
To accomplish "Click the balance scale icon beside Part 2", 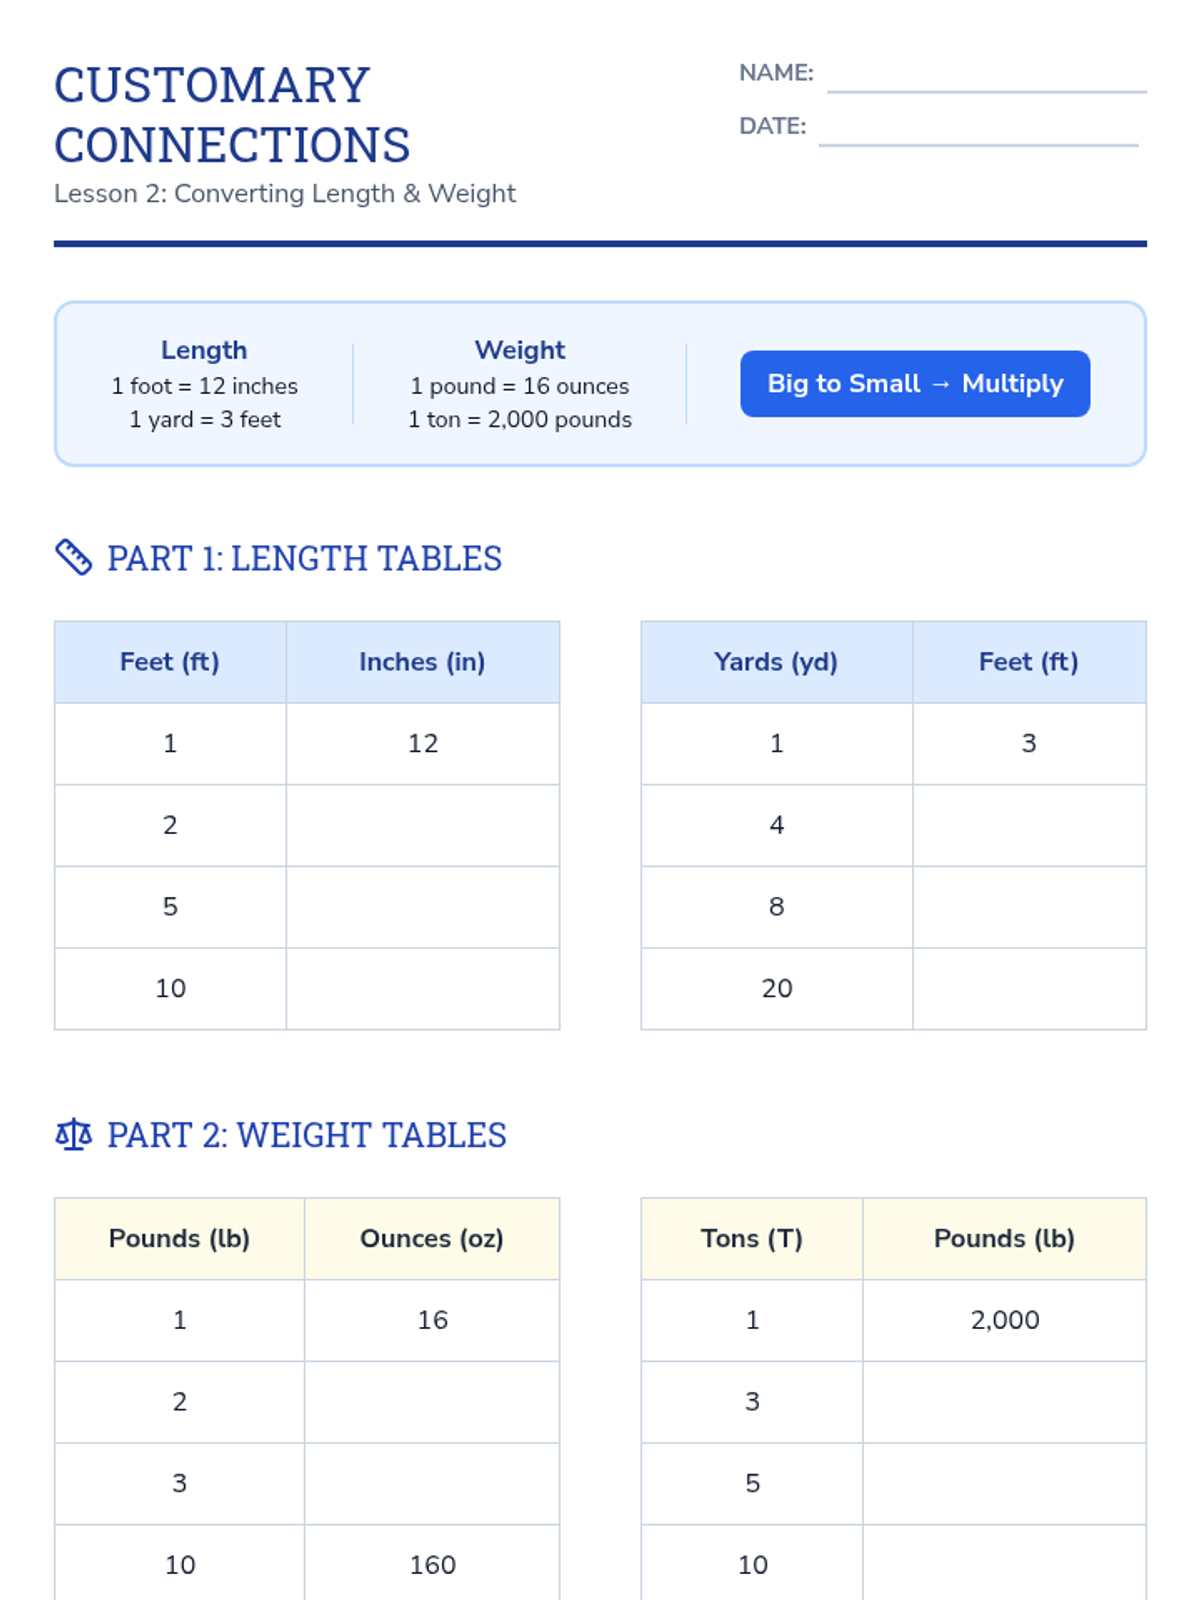I will (73, 1135).
